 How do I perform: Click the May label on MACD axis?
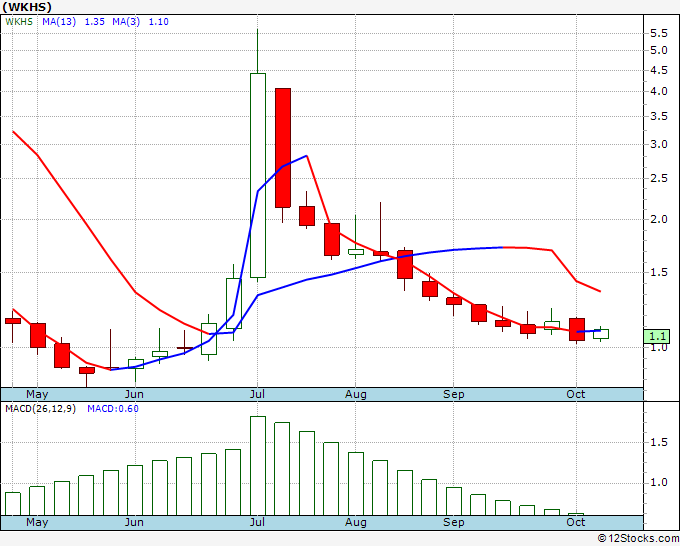tap(37, 522)
